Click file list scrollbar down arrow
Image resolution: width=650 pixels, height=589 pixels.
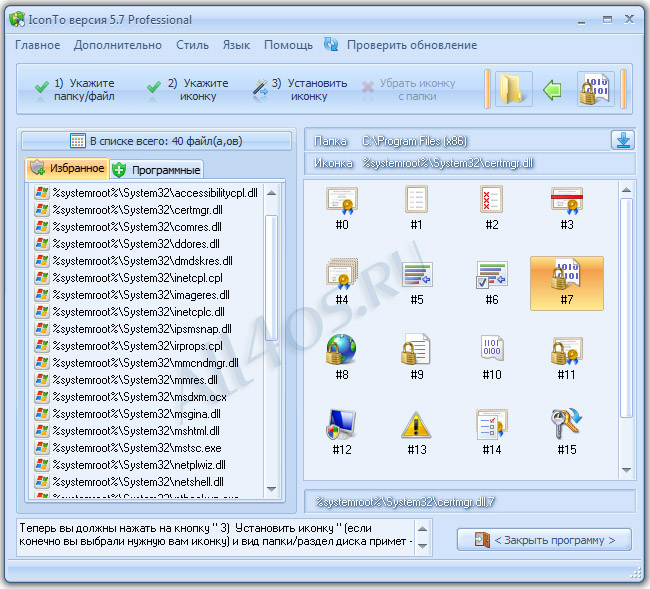[272, 489]
